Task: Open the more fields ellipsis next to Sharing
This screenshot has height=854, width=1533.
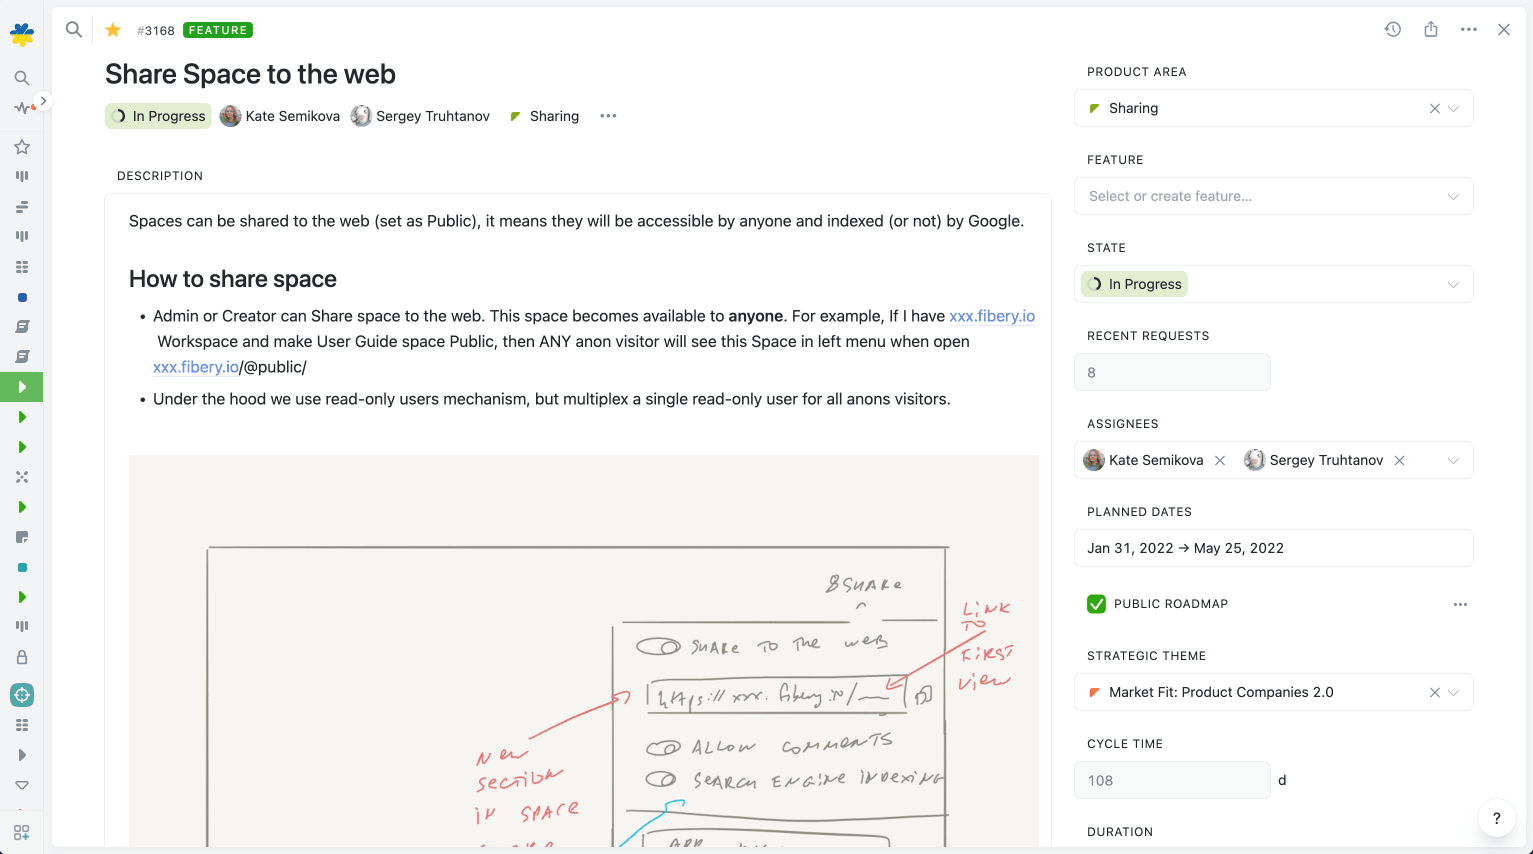Action: click(608, 116)
